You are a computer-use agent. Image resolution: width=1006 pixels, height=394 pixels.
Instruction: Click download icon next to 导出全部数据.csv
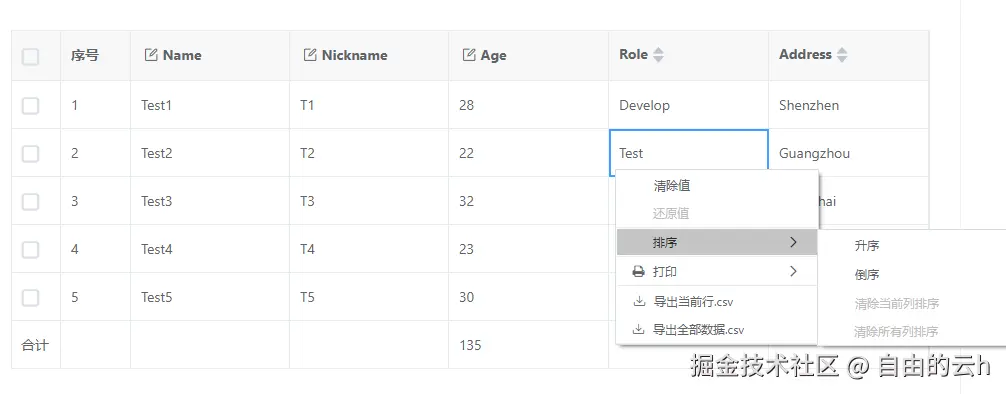[x=638, y=330]
